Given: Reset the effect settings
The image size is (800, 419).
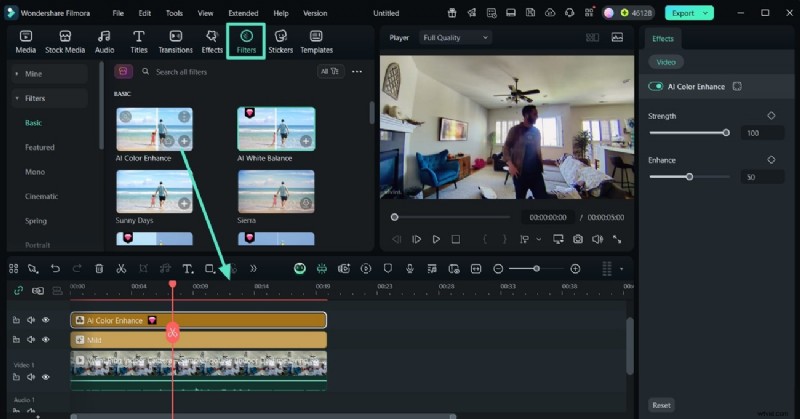Looking at the screenshot, I should point(661,405).
